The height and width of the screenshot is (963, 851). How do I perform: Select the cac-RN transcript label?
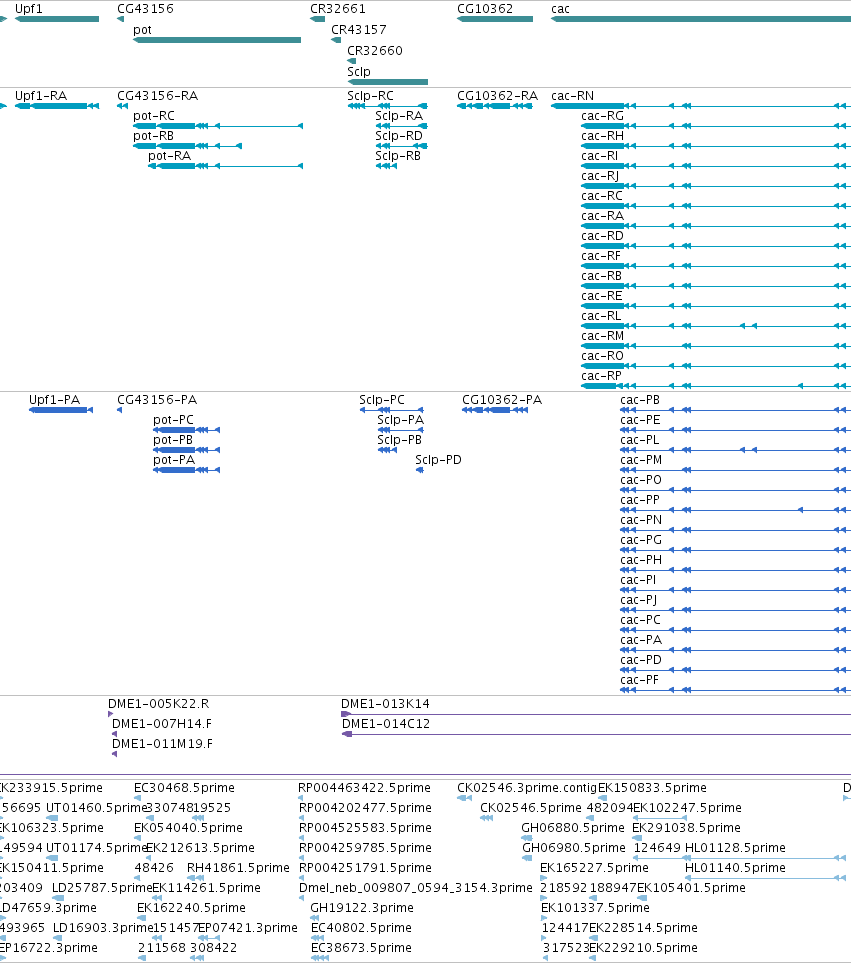click(x=572, y=96)
